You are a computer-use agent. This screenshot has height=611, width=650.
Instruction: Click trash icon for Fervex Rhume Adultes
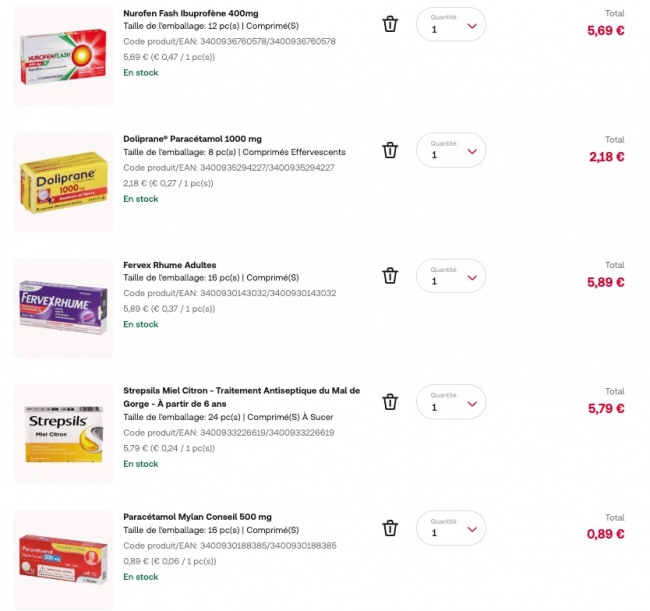click(390, 276)
